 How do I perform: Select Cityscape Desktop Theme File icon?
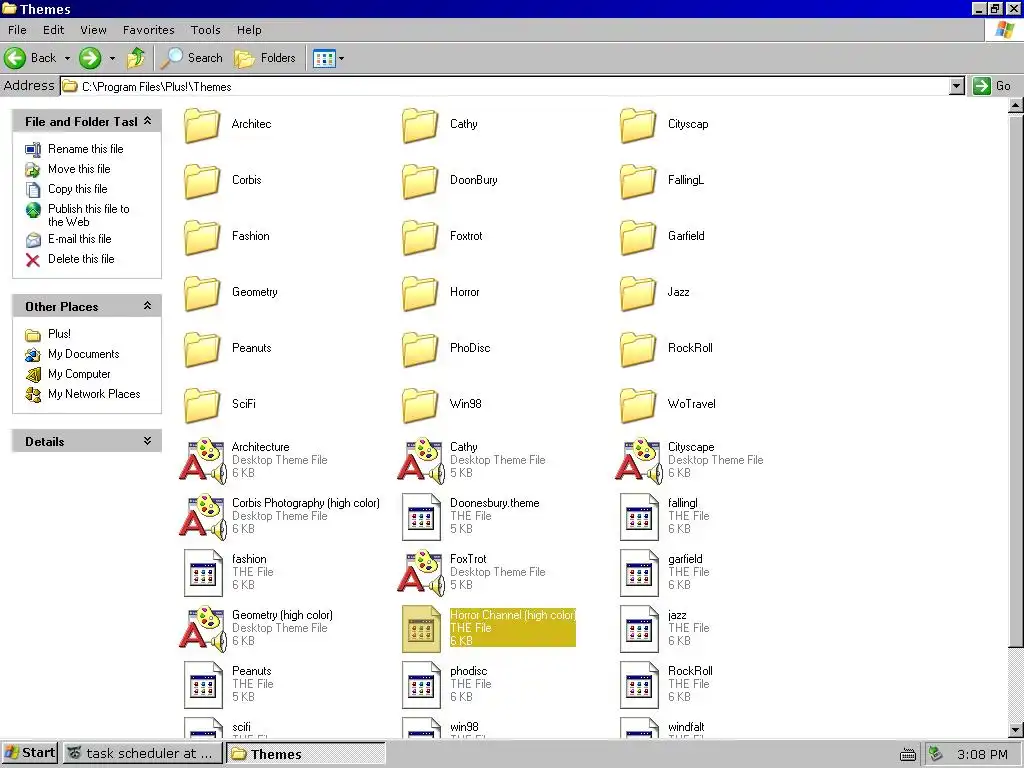(639, 461)
